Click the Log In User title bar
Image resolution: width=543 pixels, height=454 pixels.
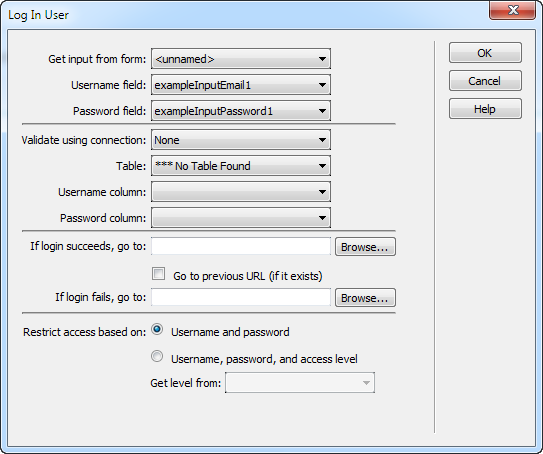242,15
